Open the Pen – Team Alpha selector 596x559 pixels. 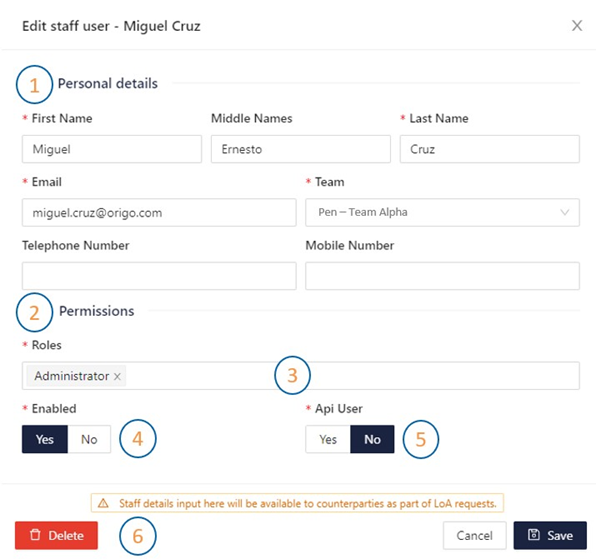442,212
